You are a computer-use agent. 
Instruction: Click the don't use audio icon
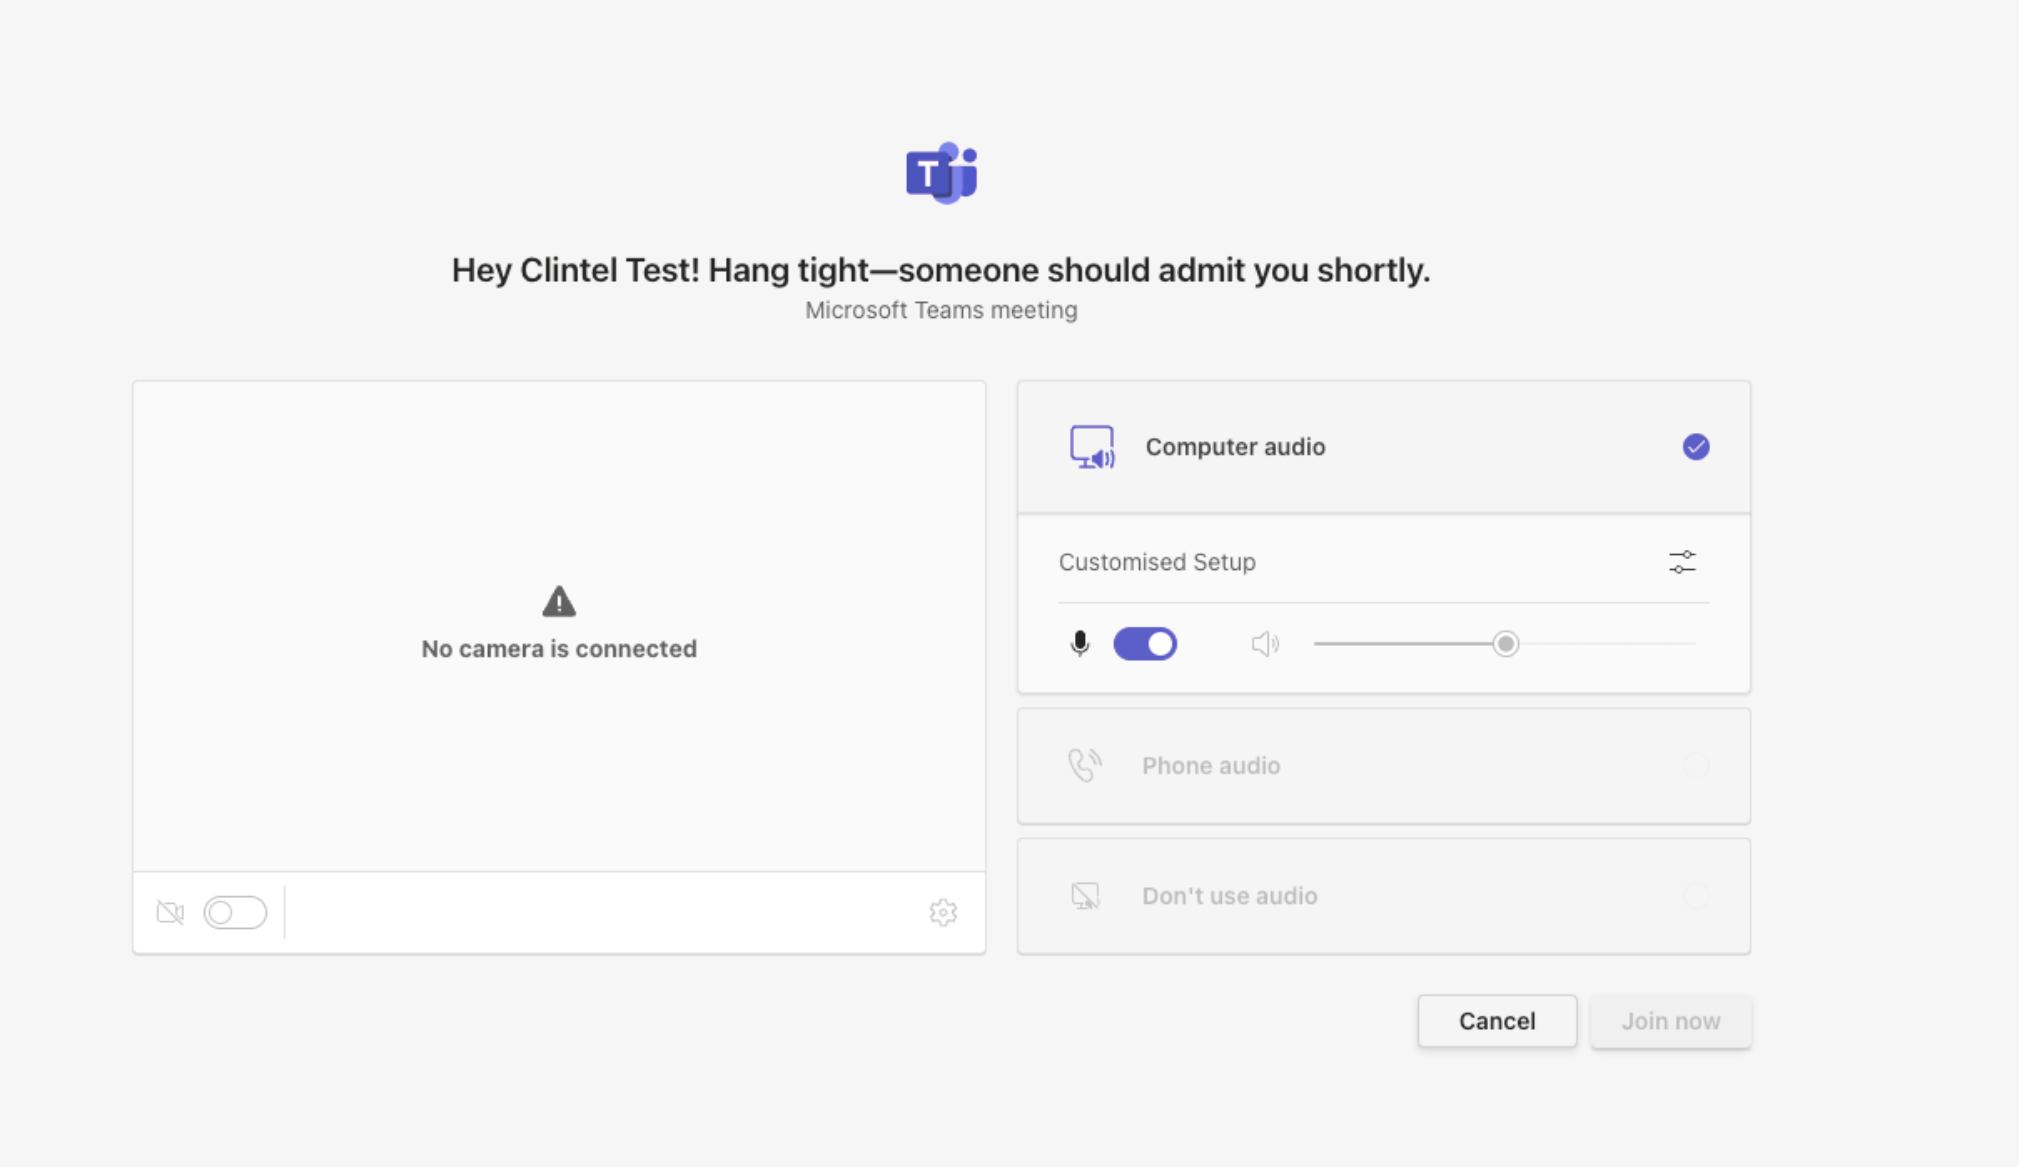[1085, 895]
